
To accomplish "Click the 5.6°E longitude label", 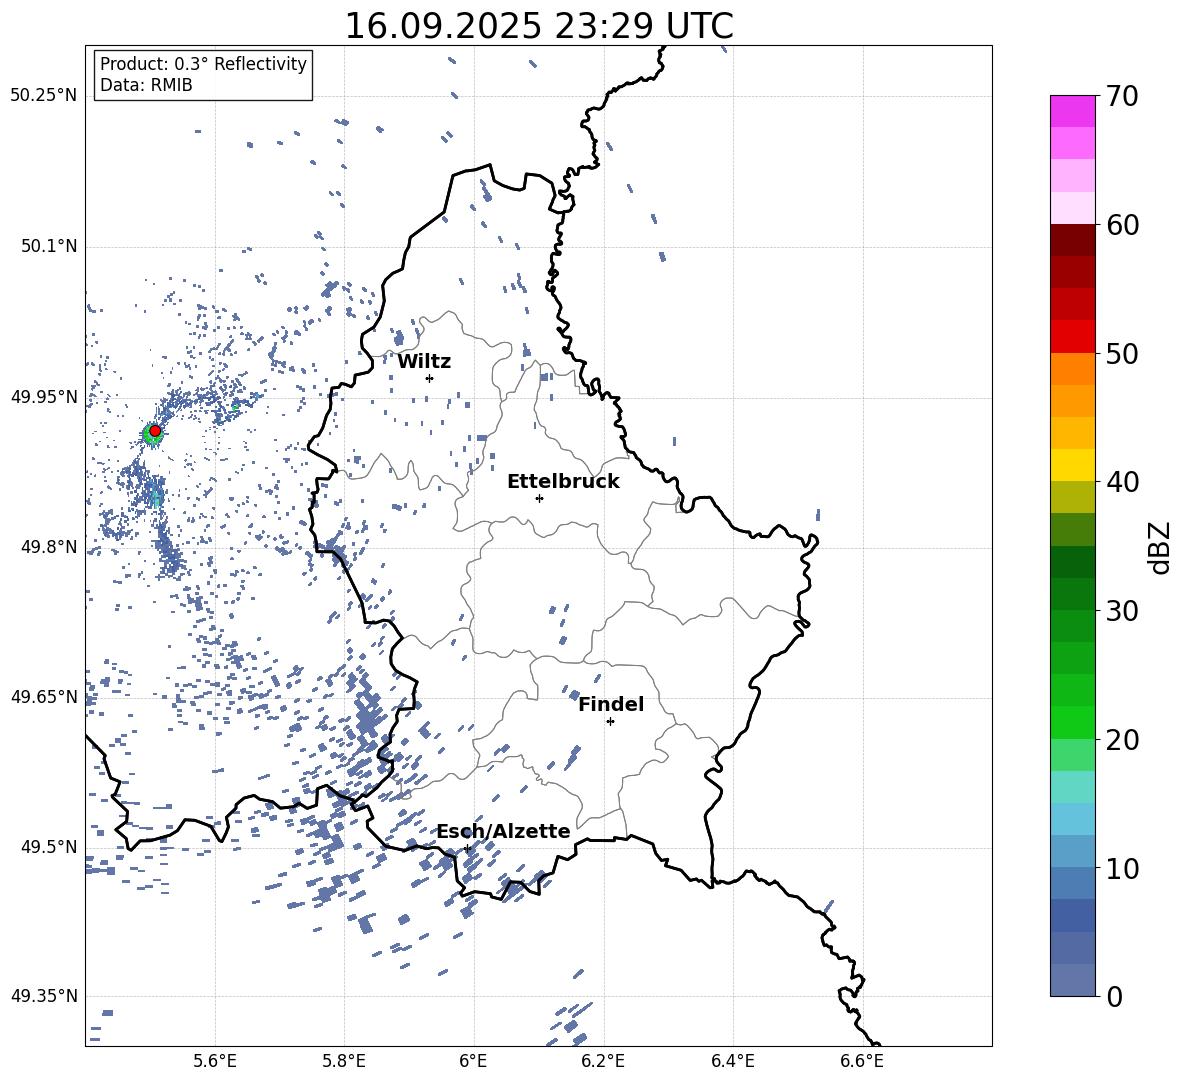I will pos(215,1061).
